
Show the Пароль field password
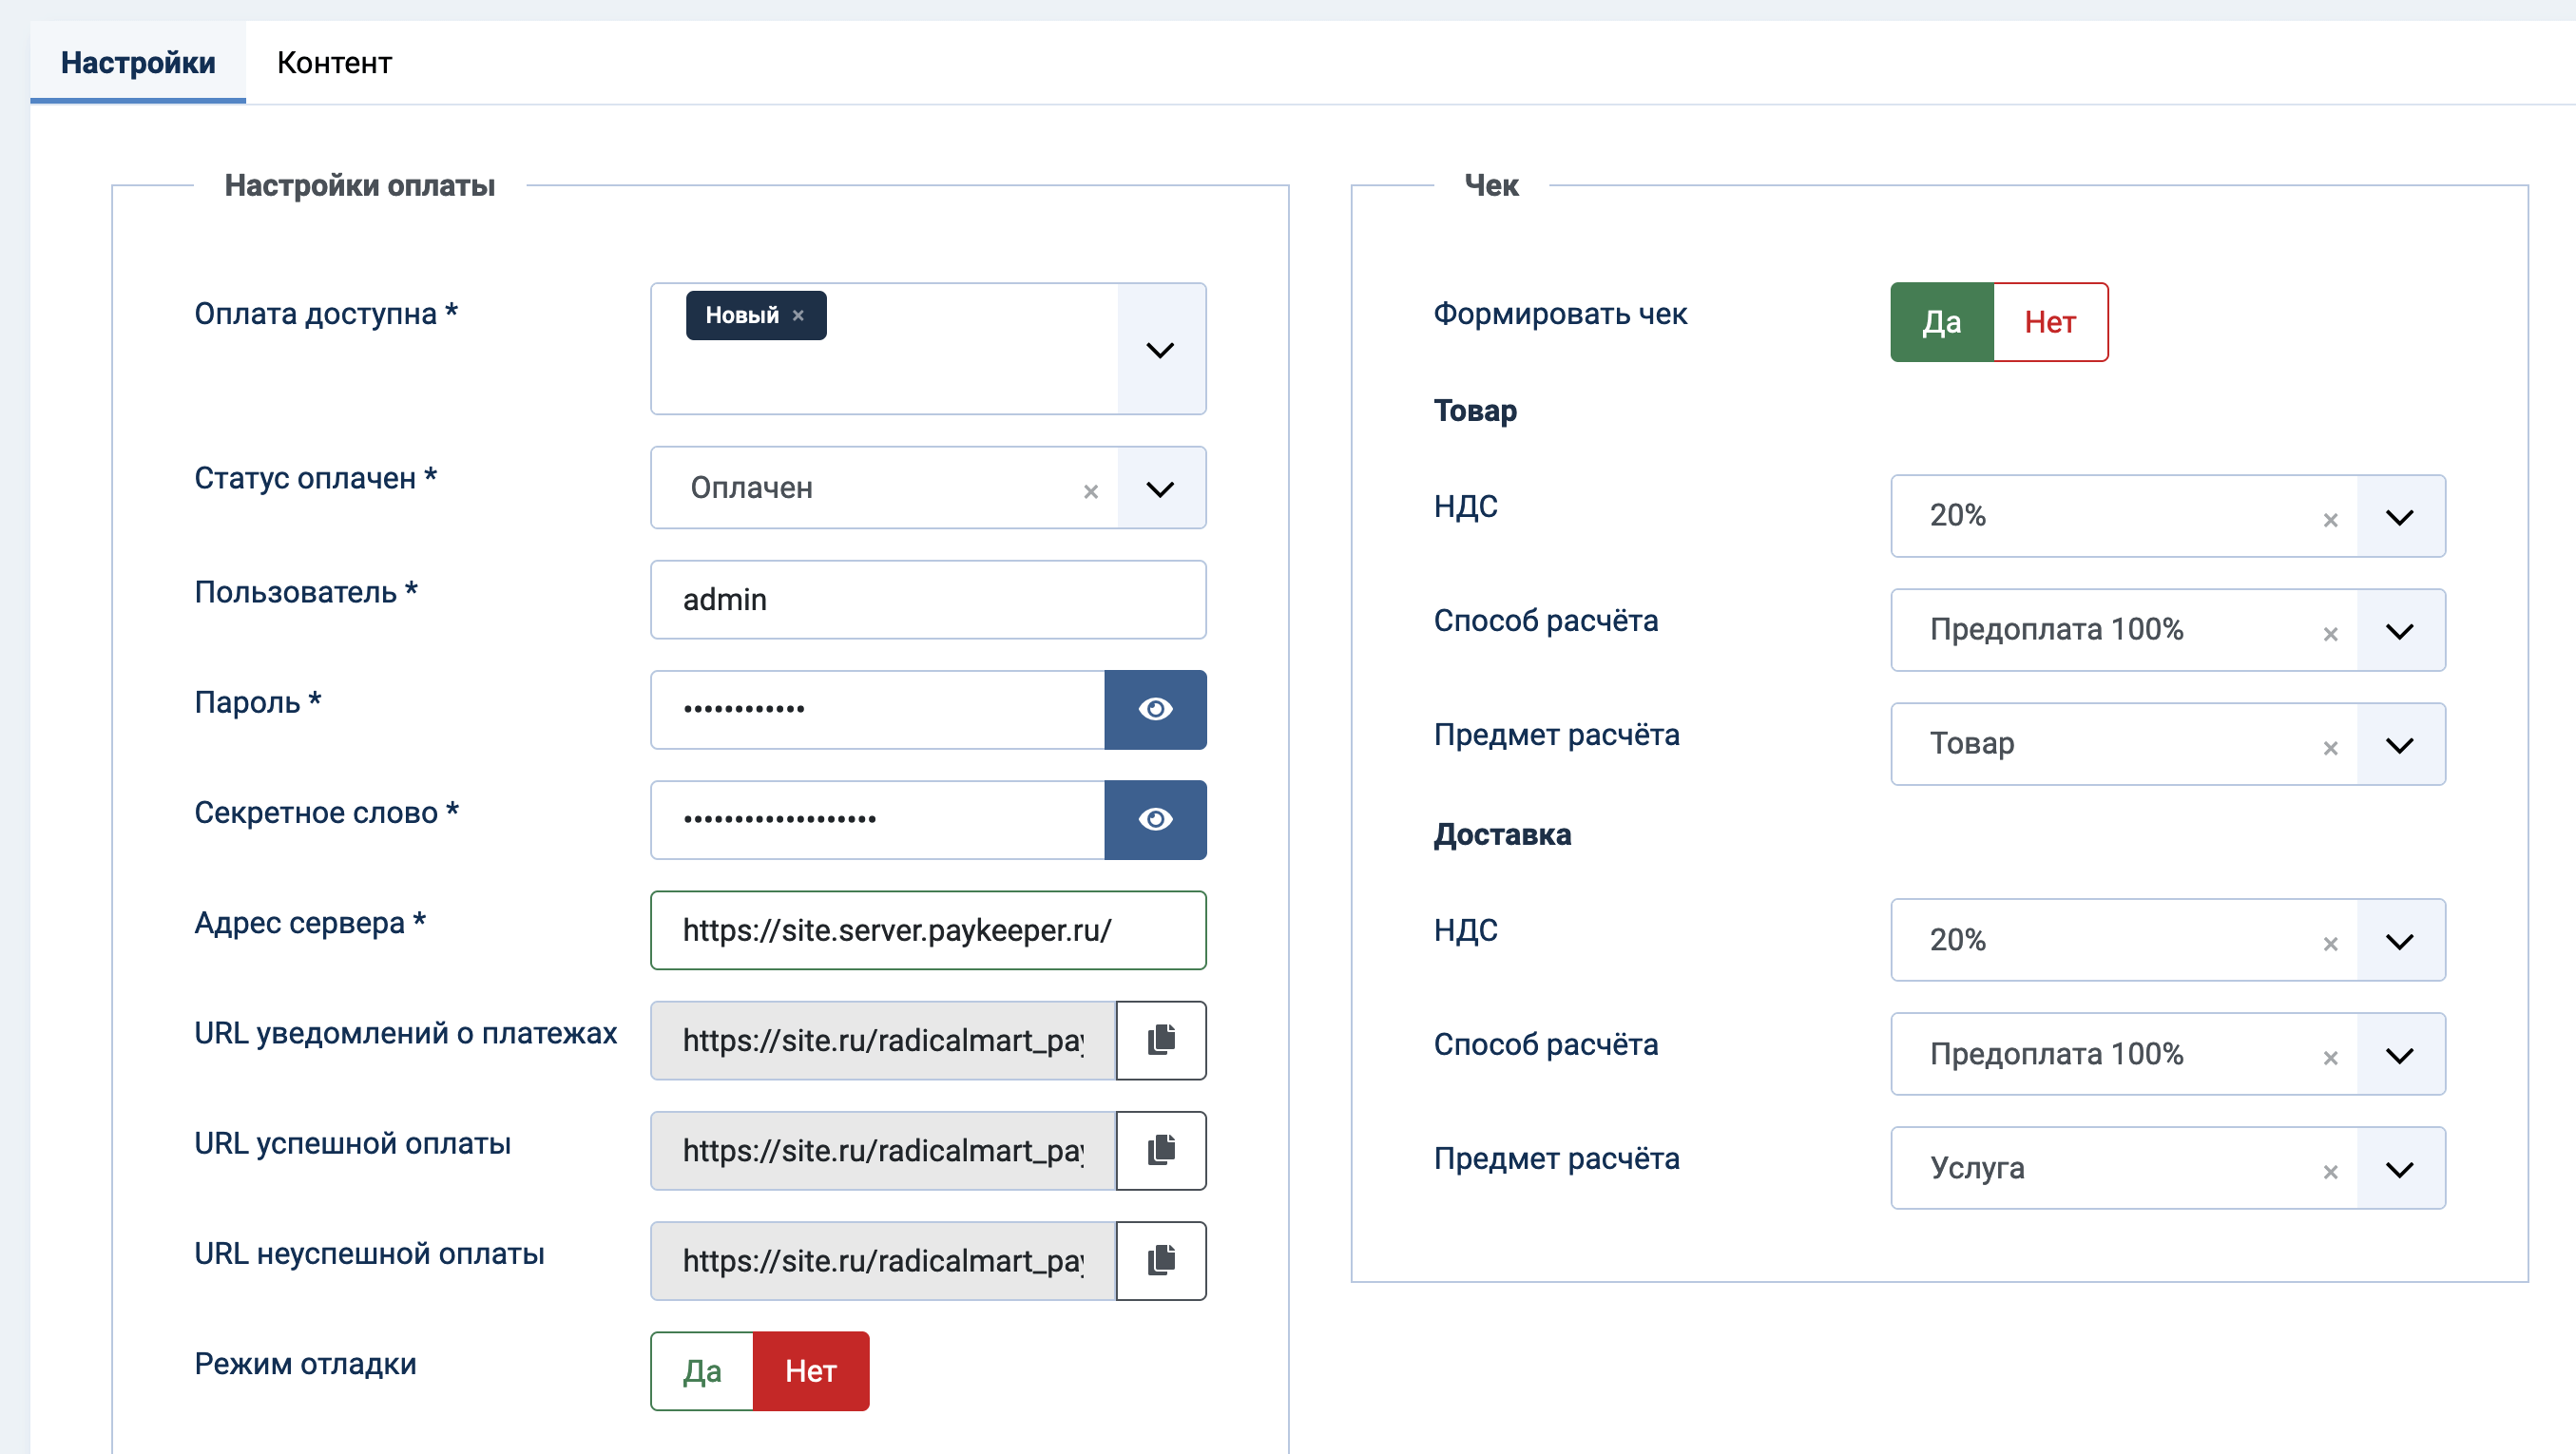pos(1156,709)
